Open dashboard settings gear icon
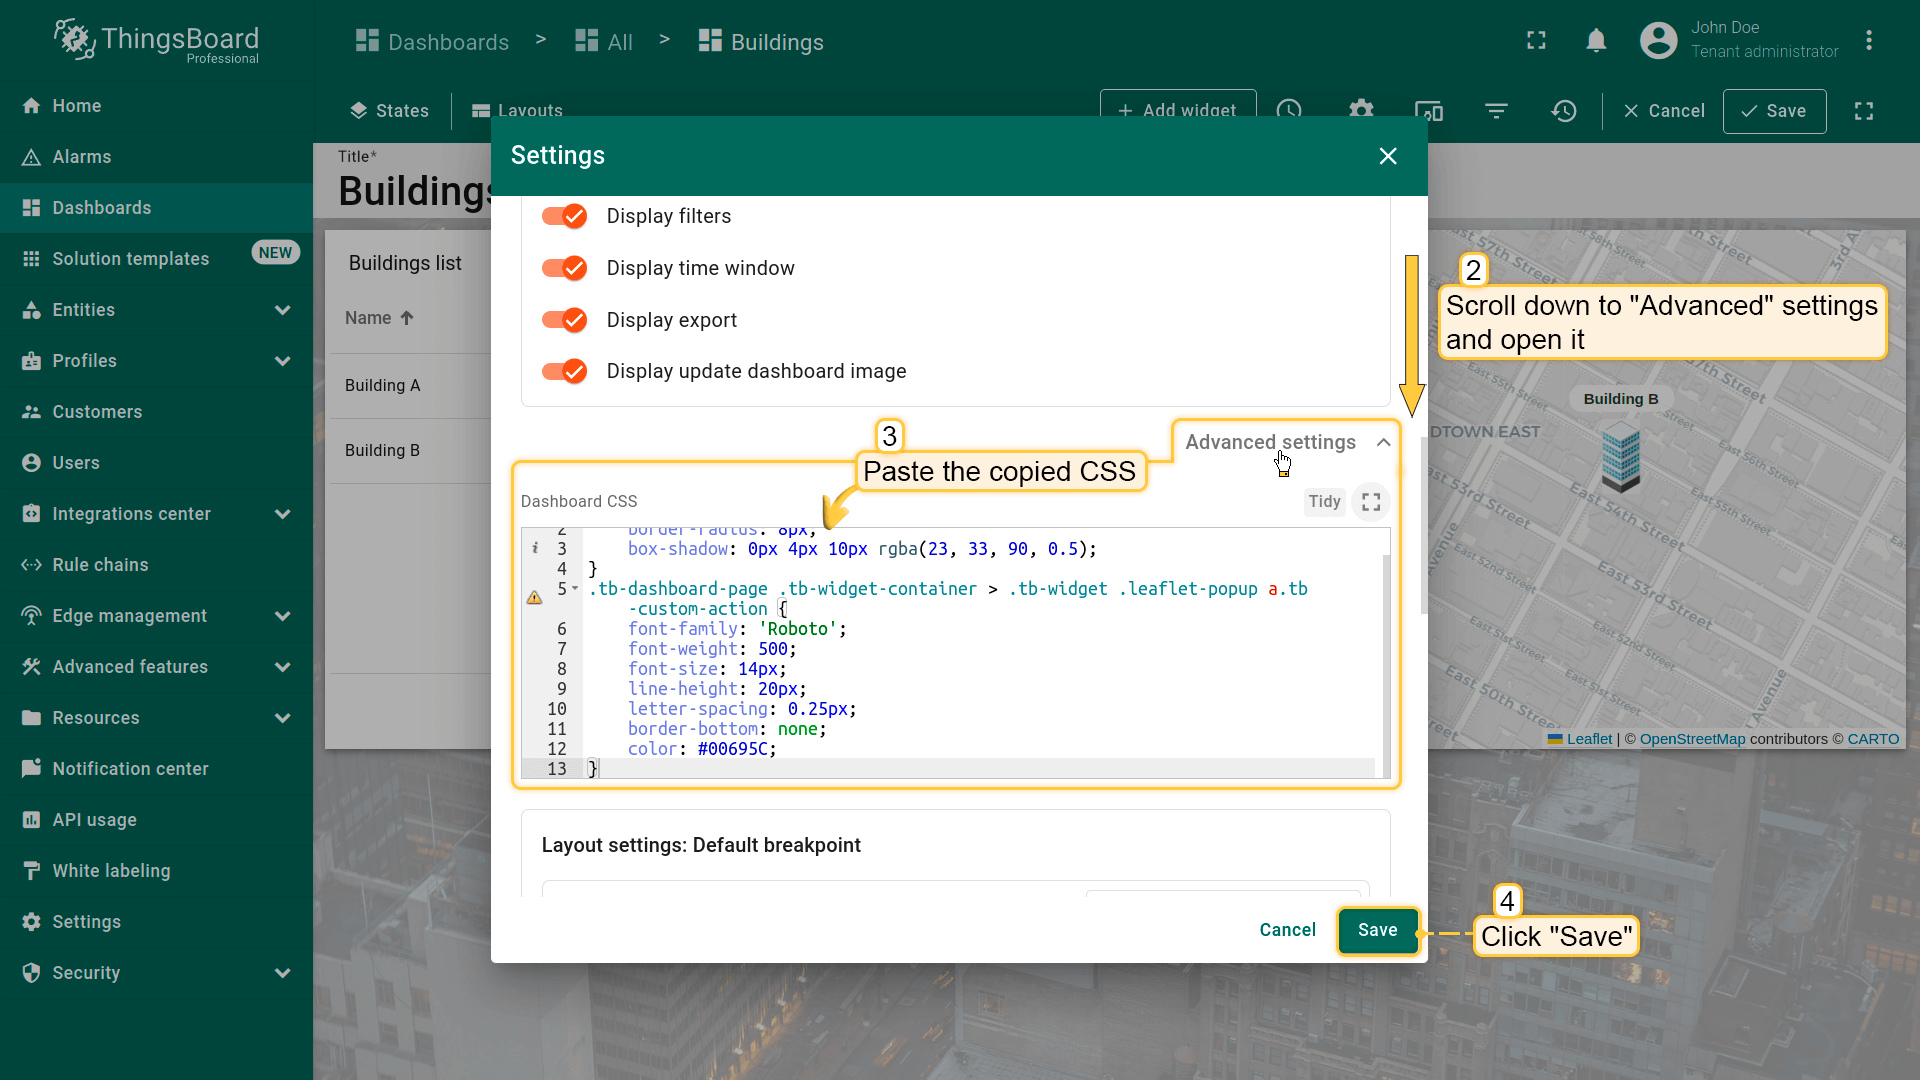The height and width of the screenshot is (1080, 1920). [1361, 108]
